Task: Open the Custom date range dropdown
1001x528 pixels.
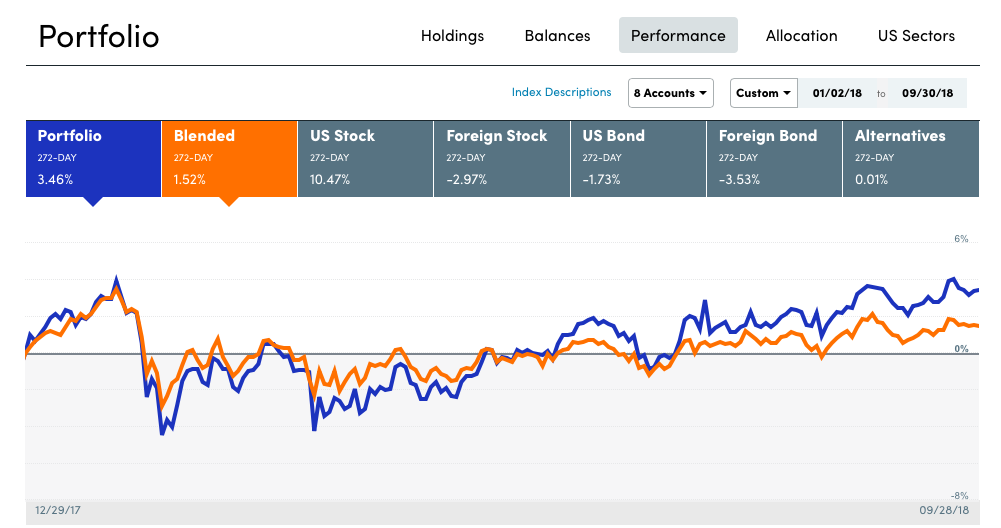Action: click(x=763, y=93)
